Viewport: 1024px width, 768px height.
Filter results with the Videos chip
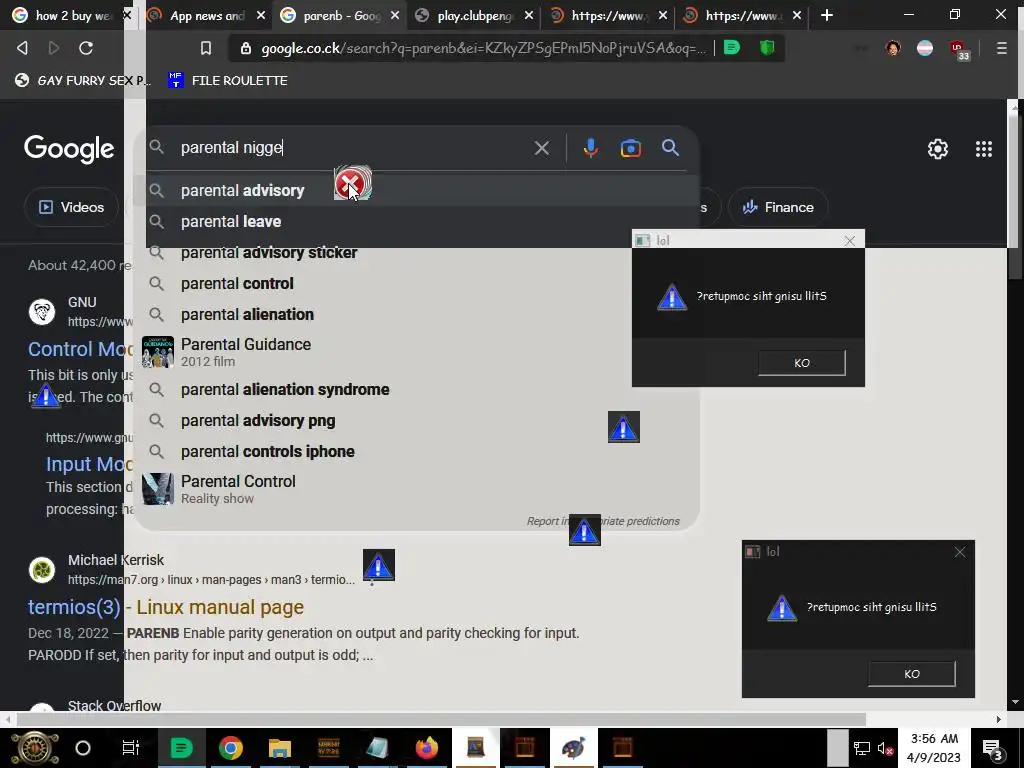[x=72, y=207]
